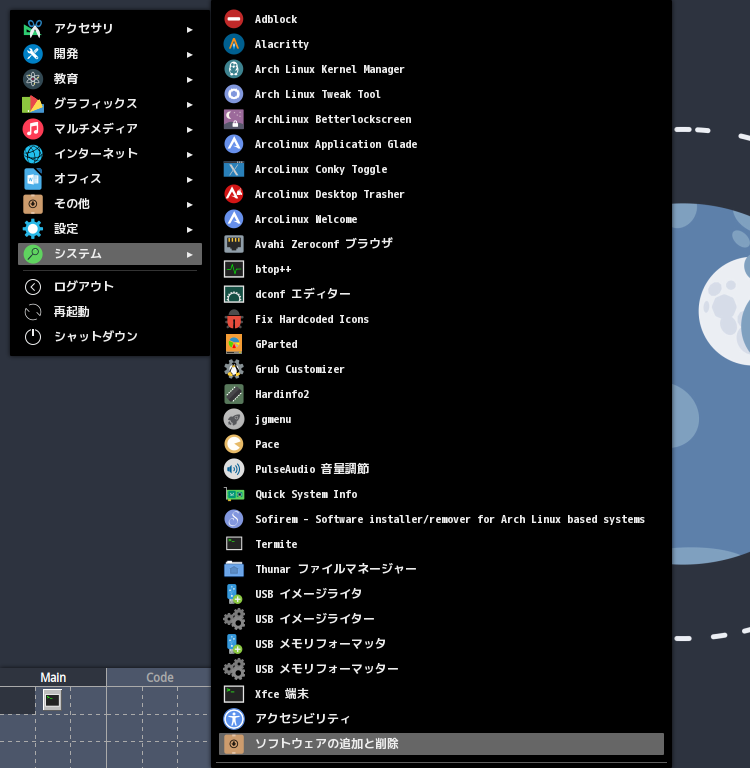Click the PulseAudio speaker icon
750x768 pixels.
[234, 469]
